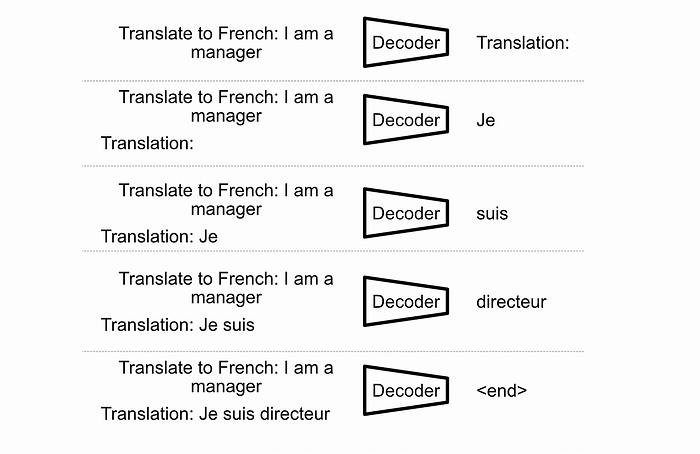
Task: Click the second row 'Translate to French' prompt
Action: click(226, 106)
